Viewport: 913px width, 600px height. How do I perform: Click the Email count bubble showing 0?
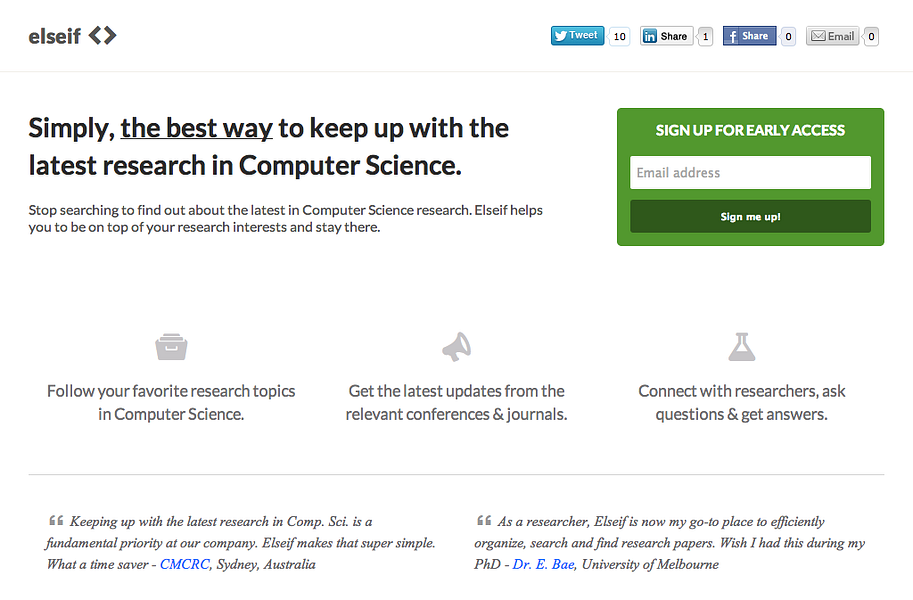pos(871,37)
